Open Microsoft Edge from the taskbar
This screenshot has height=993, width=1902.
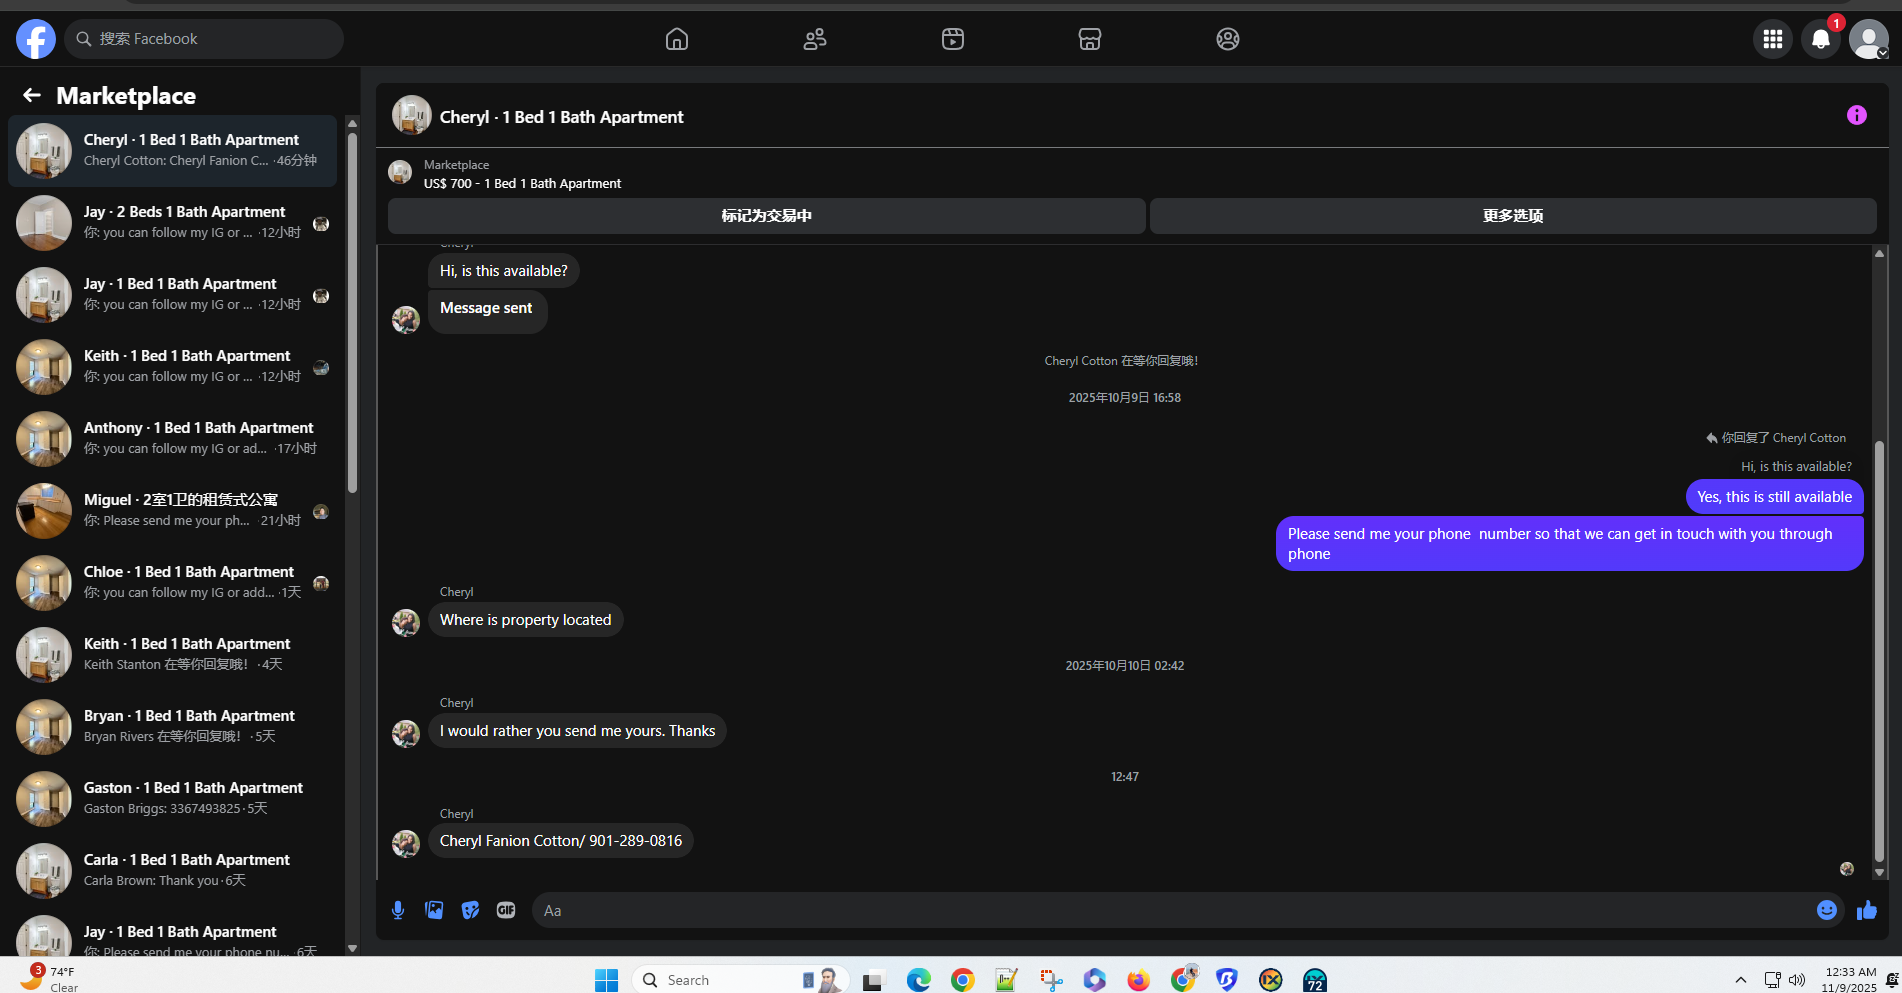918,980
